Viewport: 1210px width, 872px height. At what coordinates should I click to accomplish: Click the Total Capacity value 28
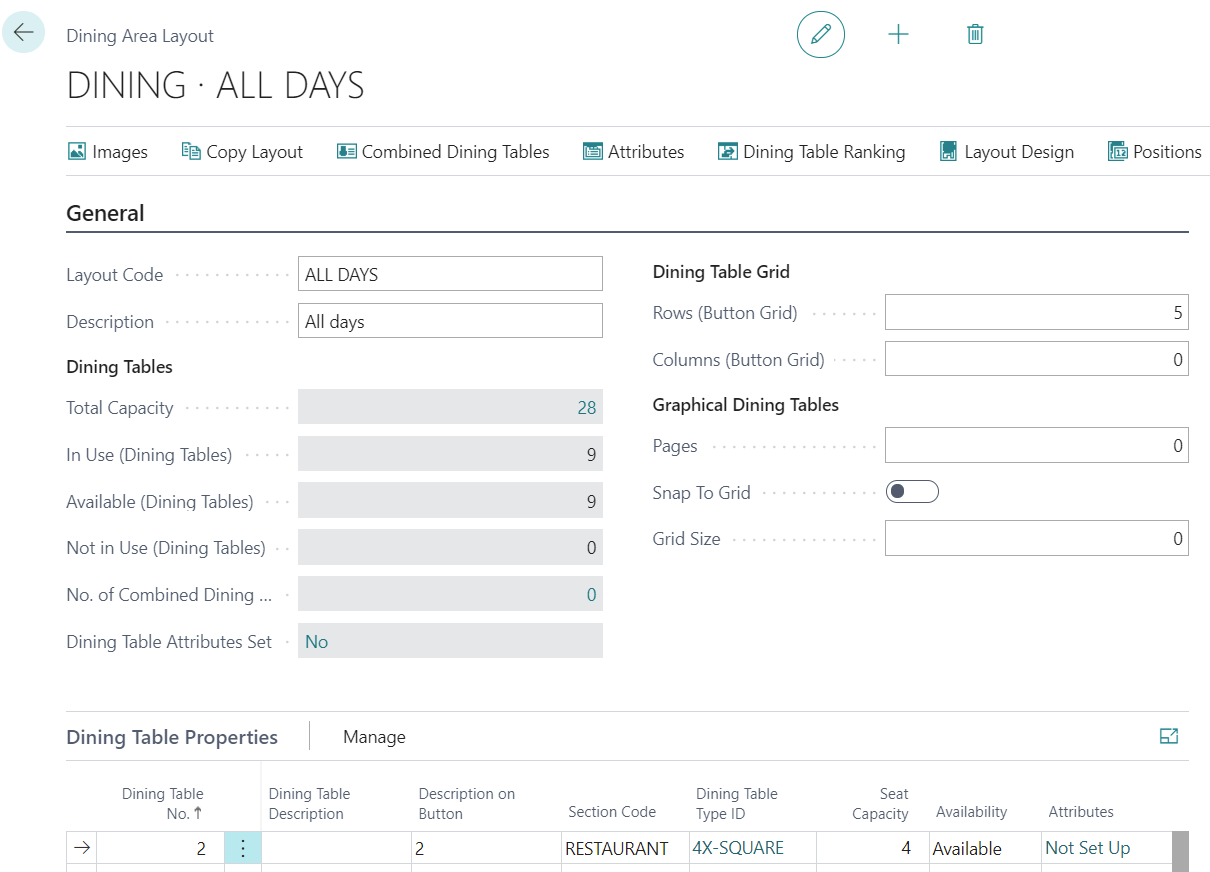[x=586, y=408]
